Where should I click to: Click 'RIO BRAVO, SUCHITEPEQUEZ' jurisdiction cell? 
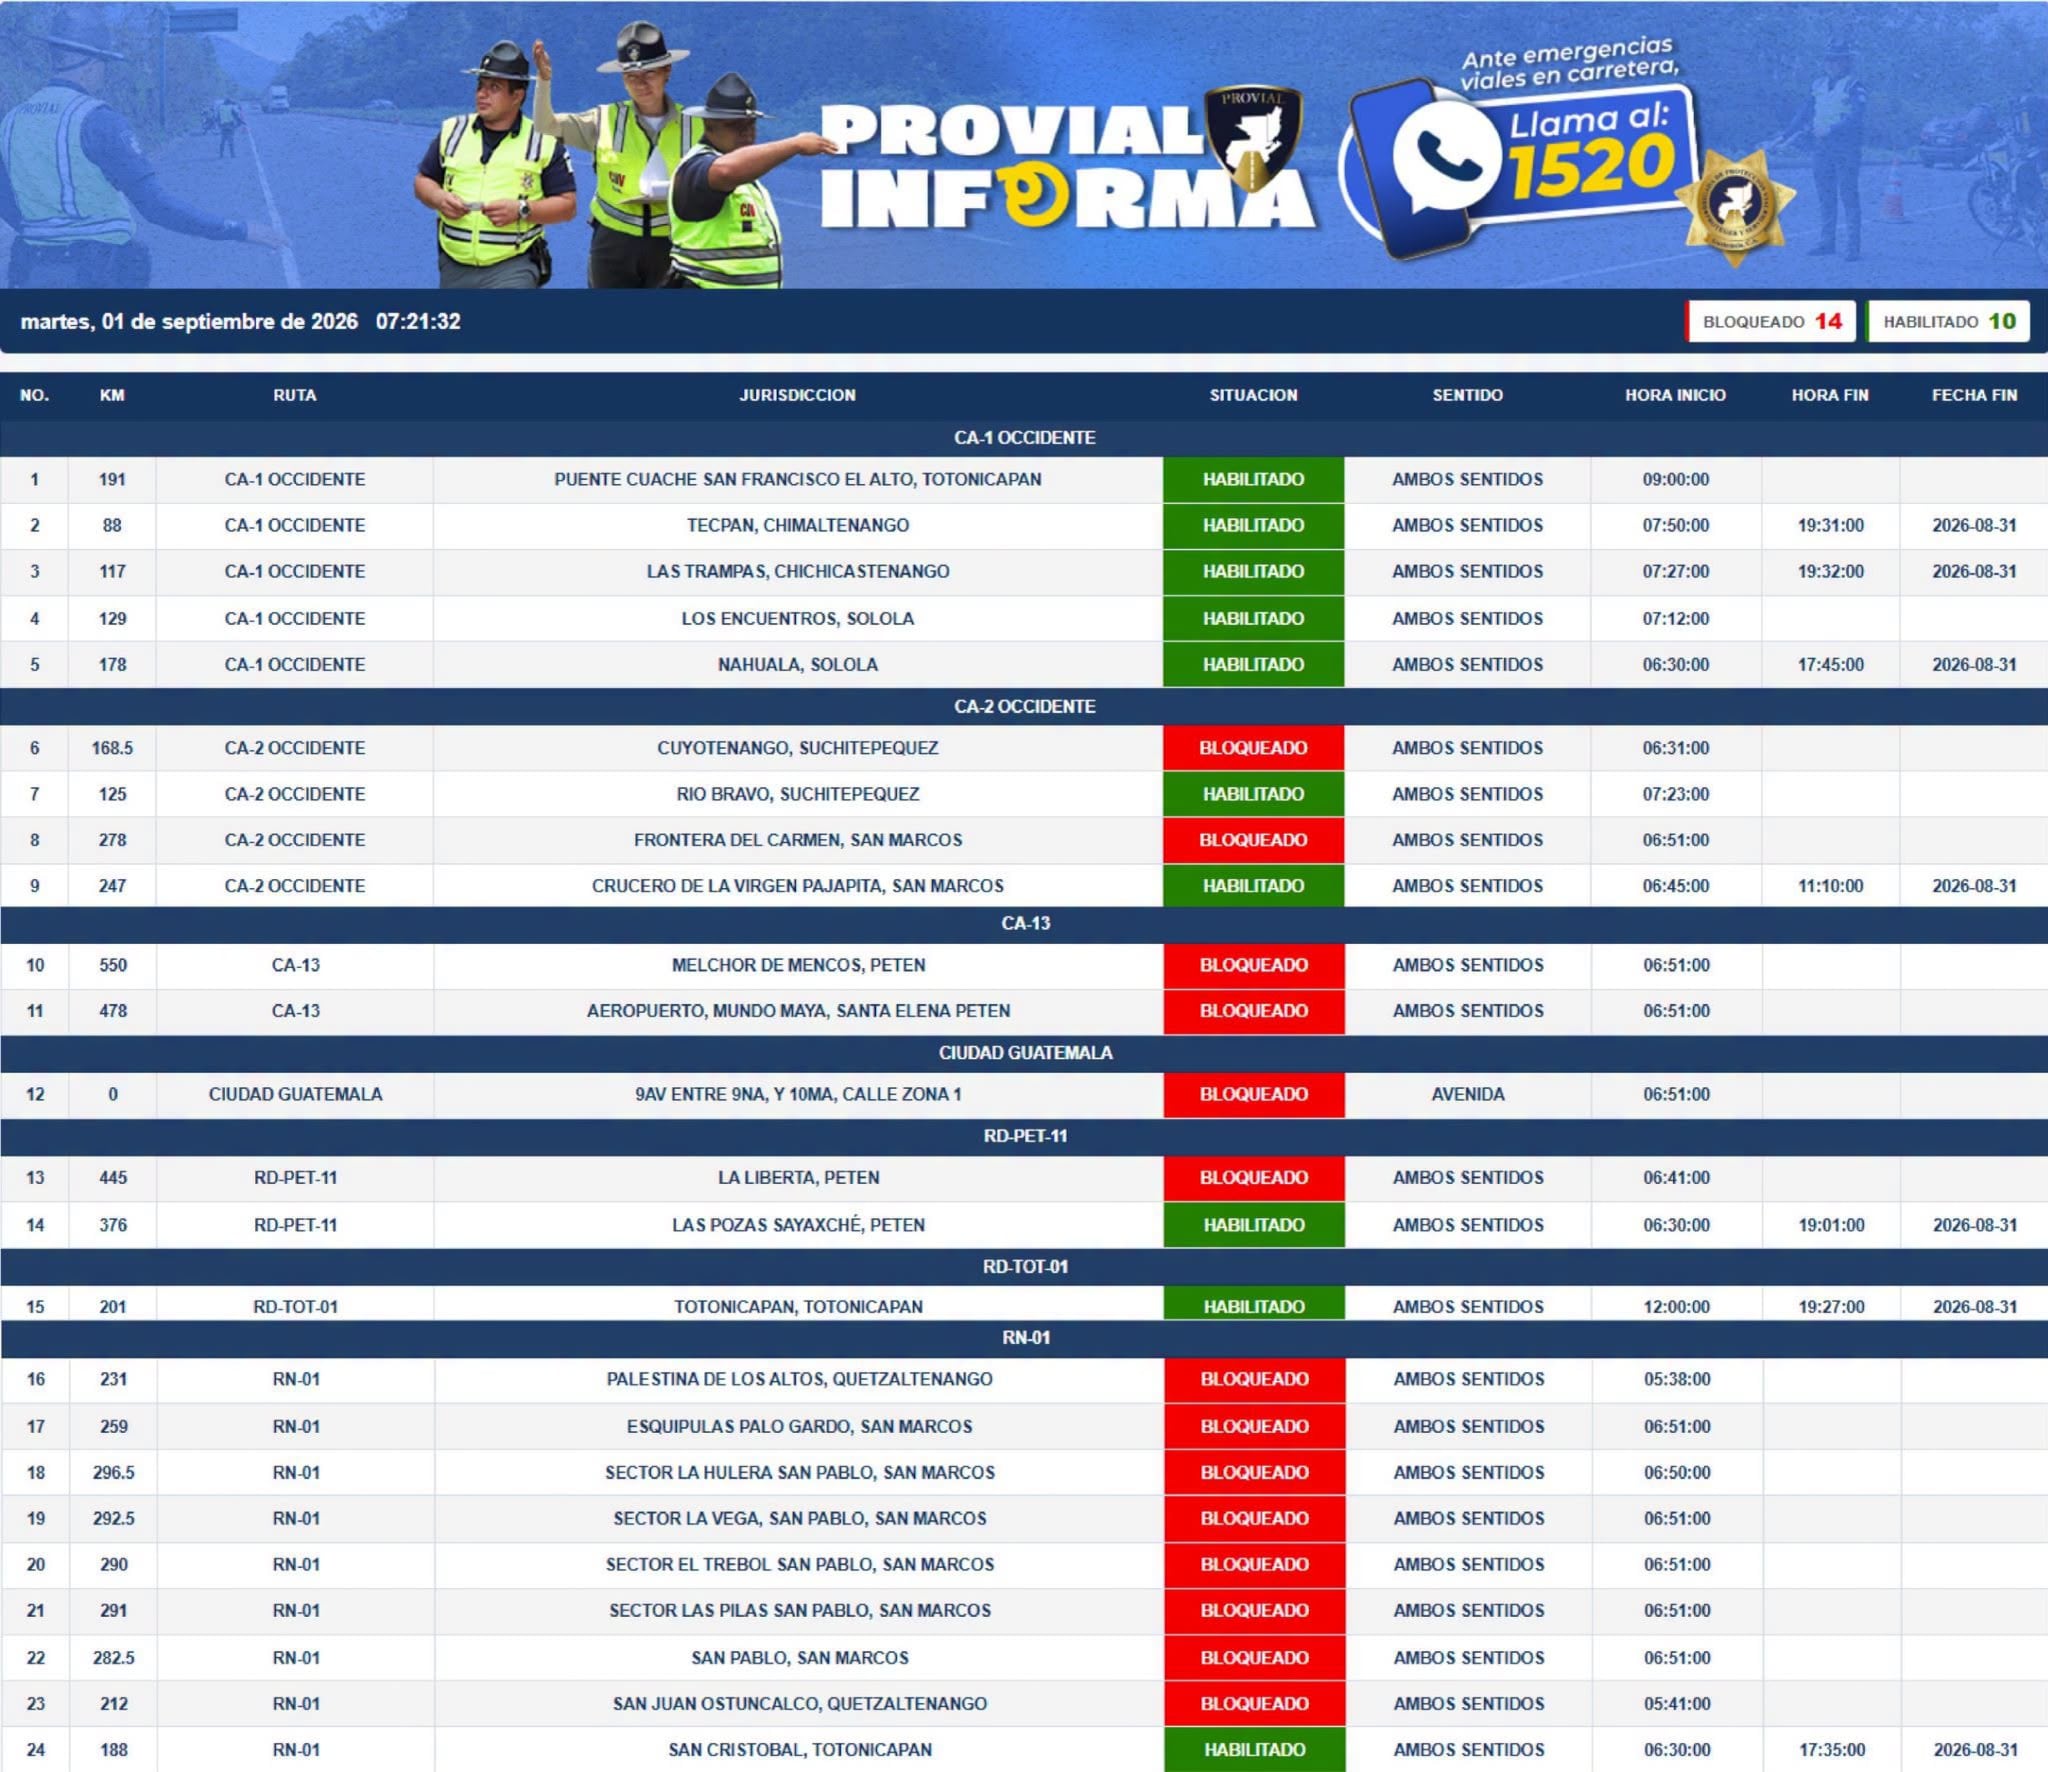(797, 795)
